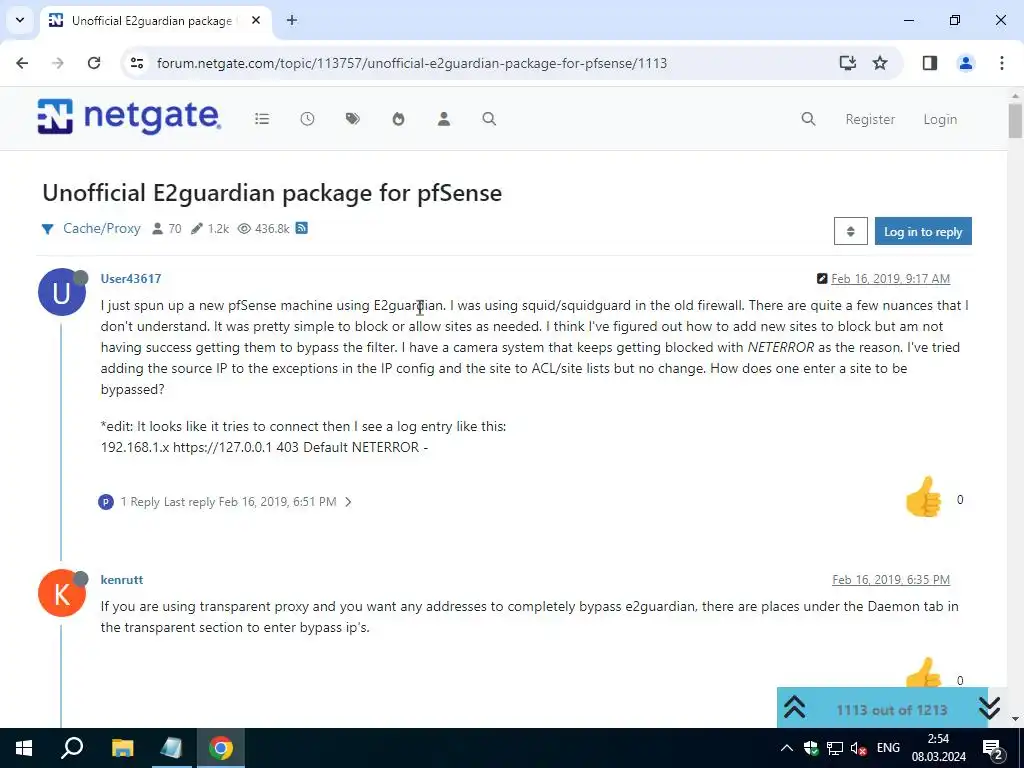
Task: Reload the page with refresh icon
Action: point(94,63)
